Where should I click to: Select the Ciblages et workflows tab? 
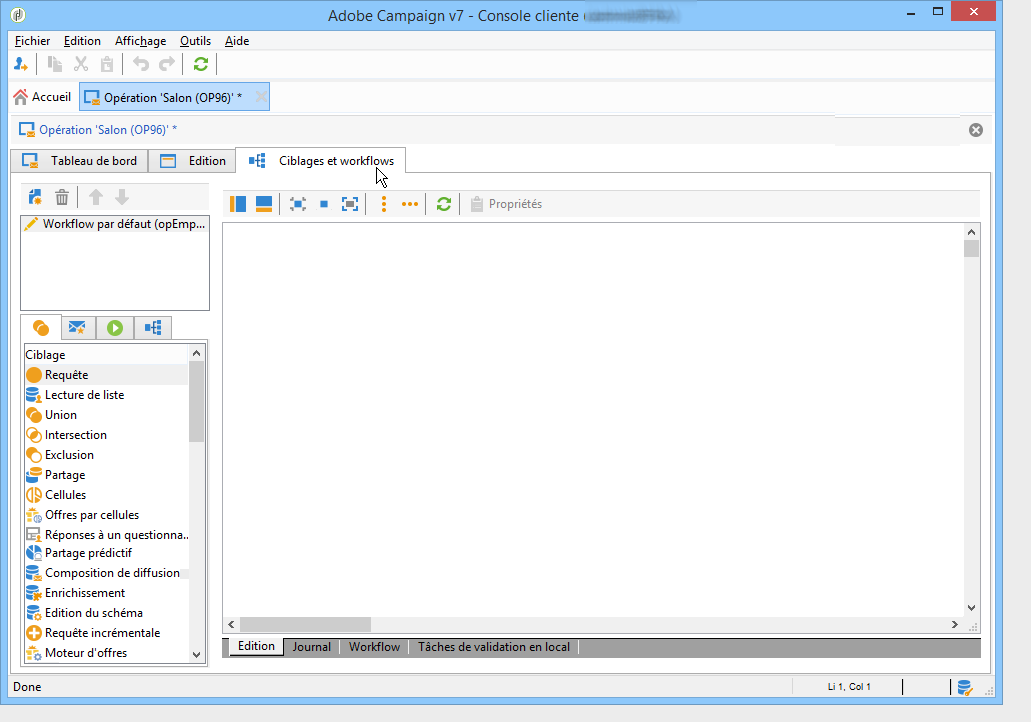pyautogui.click(x=321, y=161)
